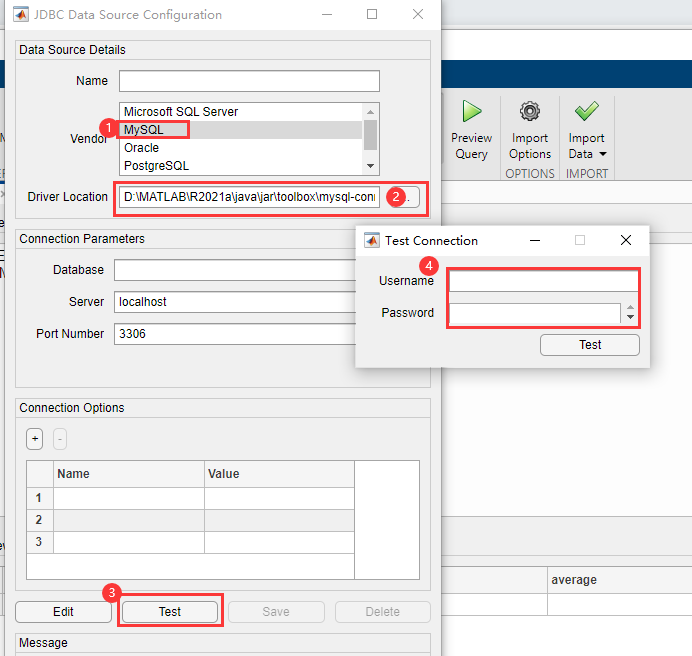Click the Username field in Test Connection
Image resolution: width=692 pixels, height=656 pixels.
click(544, 281)
